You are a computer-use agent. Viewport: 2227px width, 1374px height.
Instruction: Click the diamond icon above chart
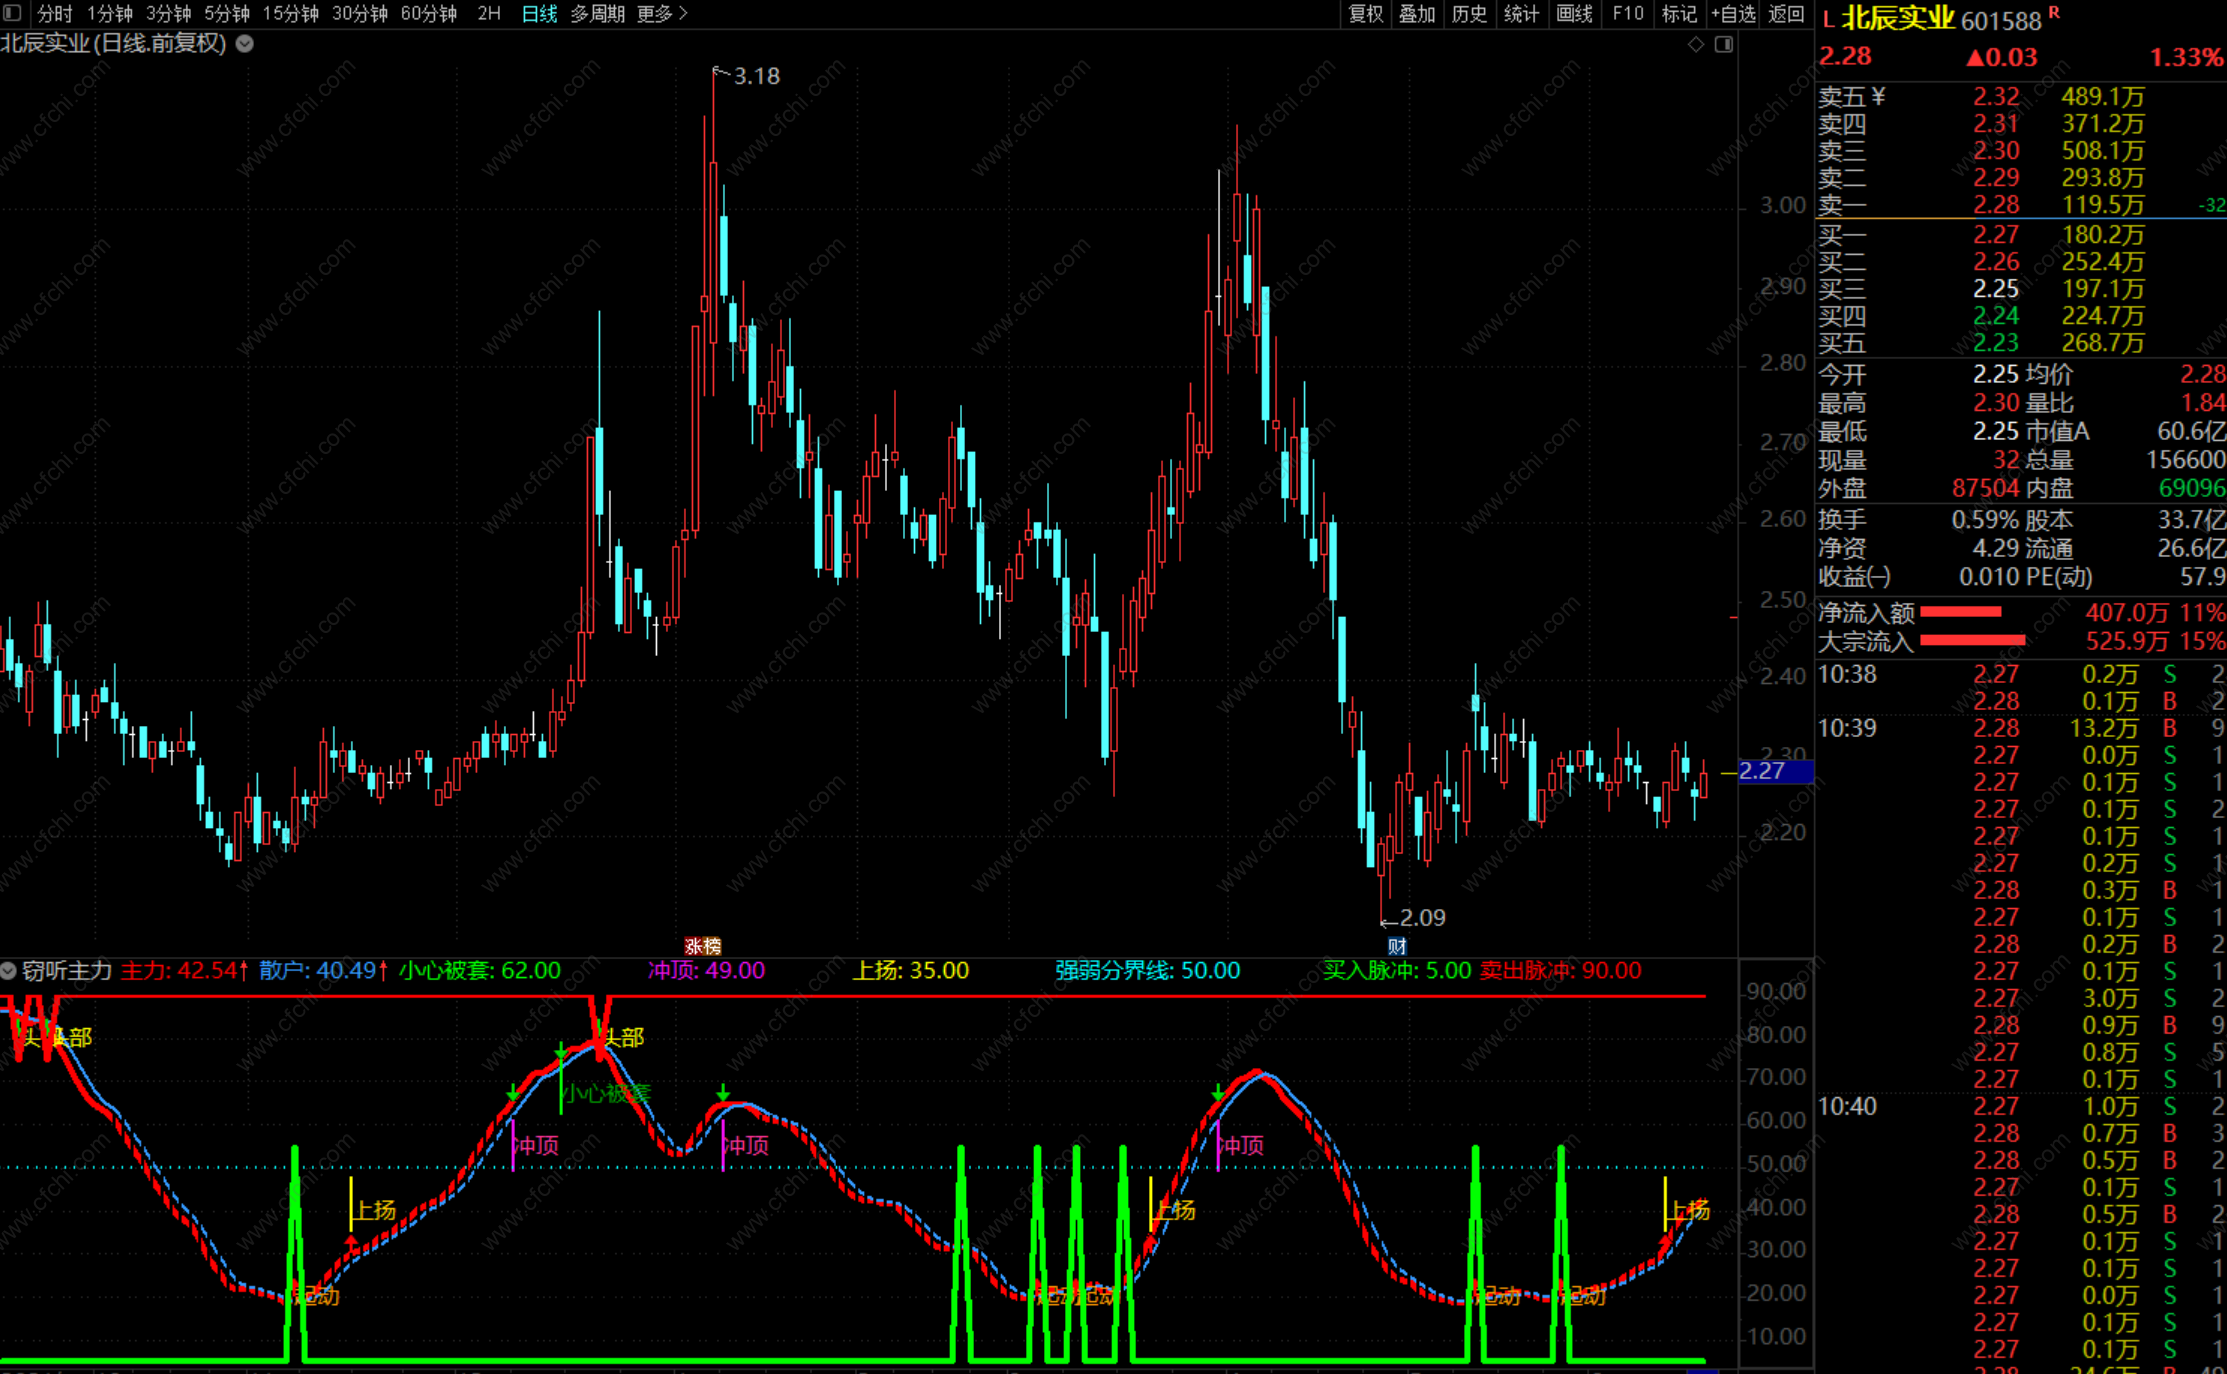(x=1695, y=44)
